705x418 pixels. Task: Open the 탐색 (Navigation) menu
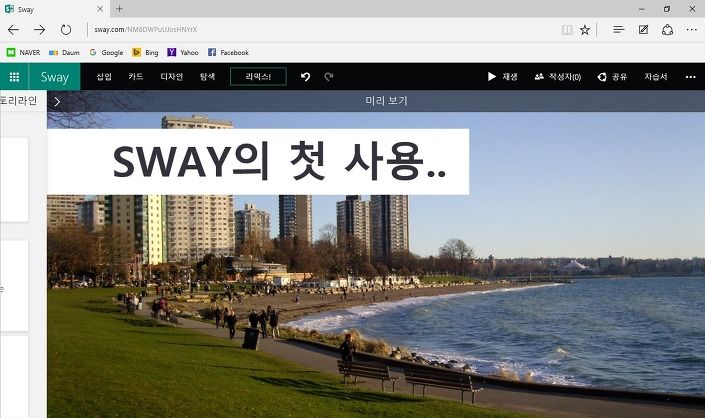[207, 77]
